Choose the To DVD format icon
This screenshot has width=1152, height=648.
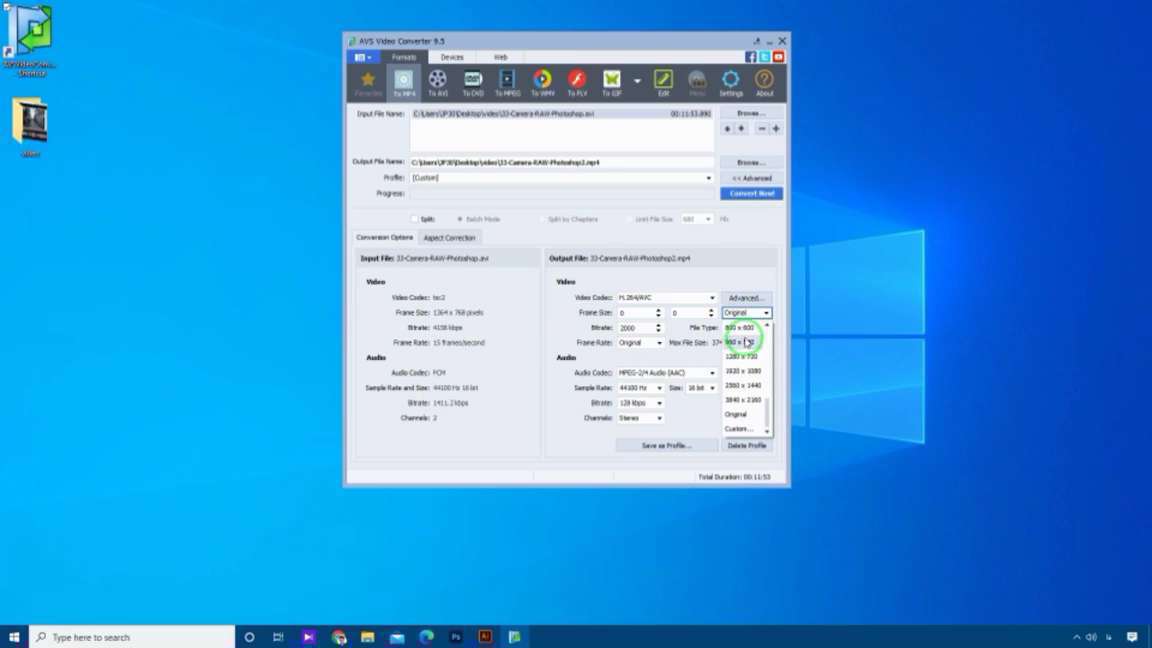tap(472, 83)
